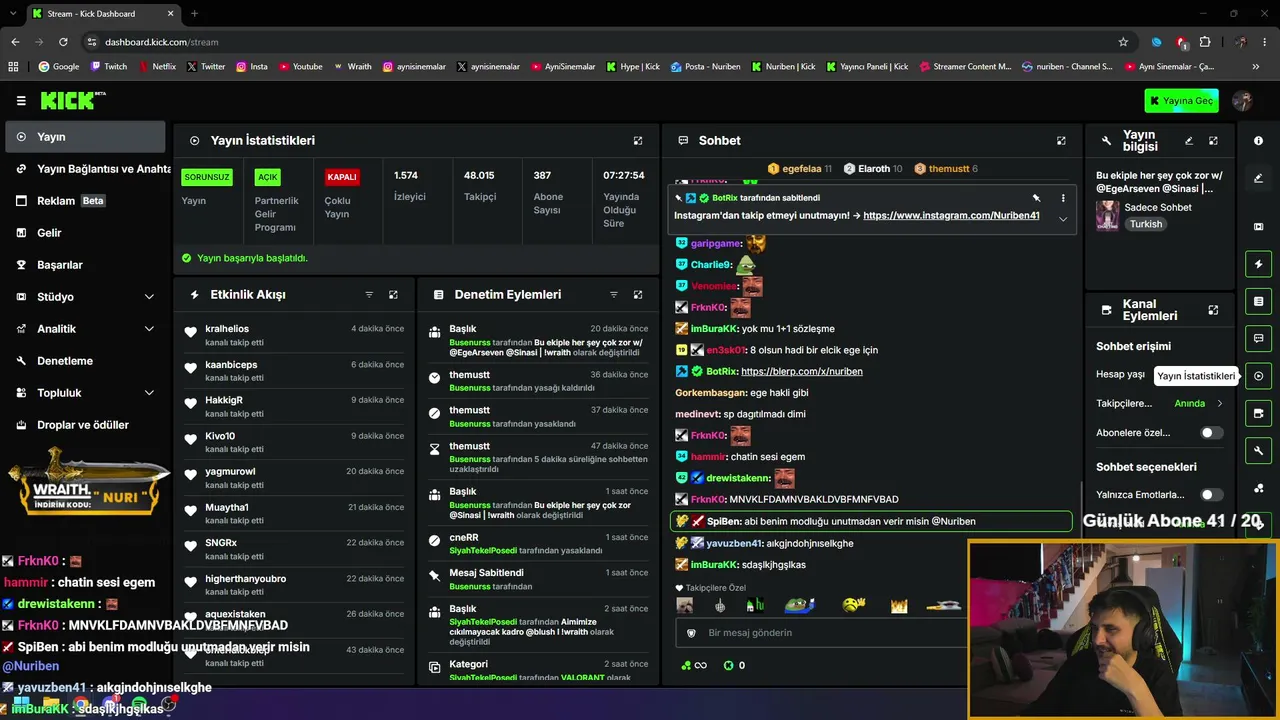Toggle the moderation log widget icon in right rail
This screenshot has width=1280, height=720.
pos(1258,301)
